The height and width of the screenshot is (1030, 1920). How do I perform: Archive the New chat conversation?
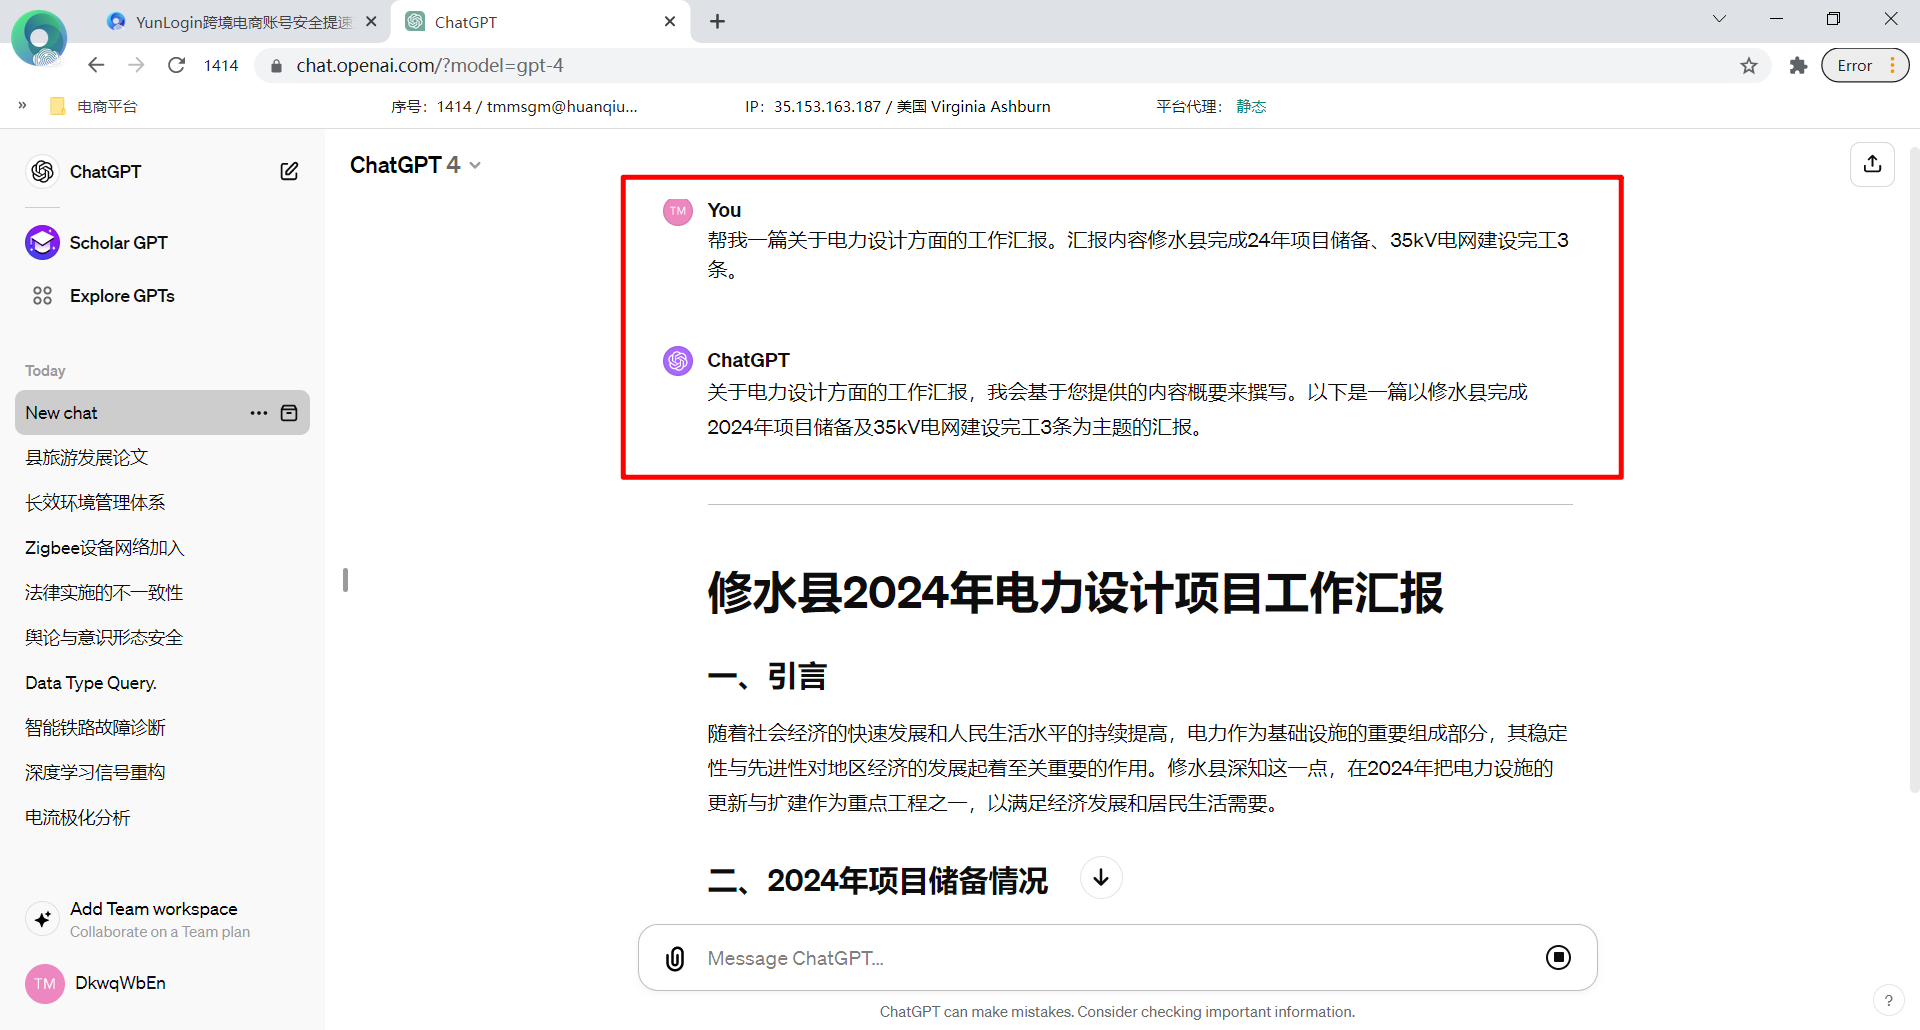pos(289,413)
